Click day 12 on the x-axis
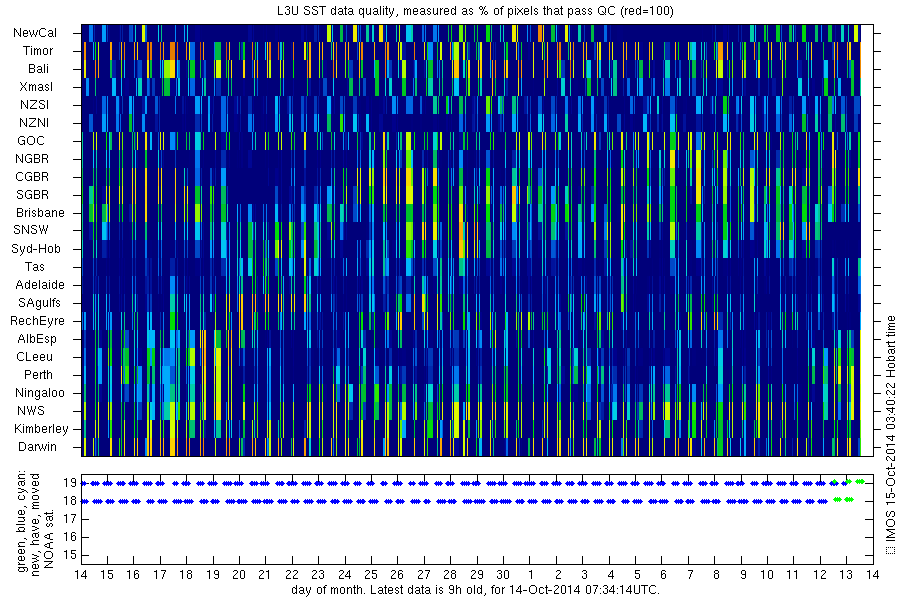This screenshot has height=600, width=900. coord(820,575)
